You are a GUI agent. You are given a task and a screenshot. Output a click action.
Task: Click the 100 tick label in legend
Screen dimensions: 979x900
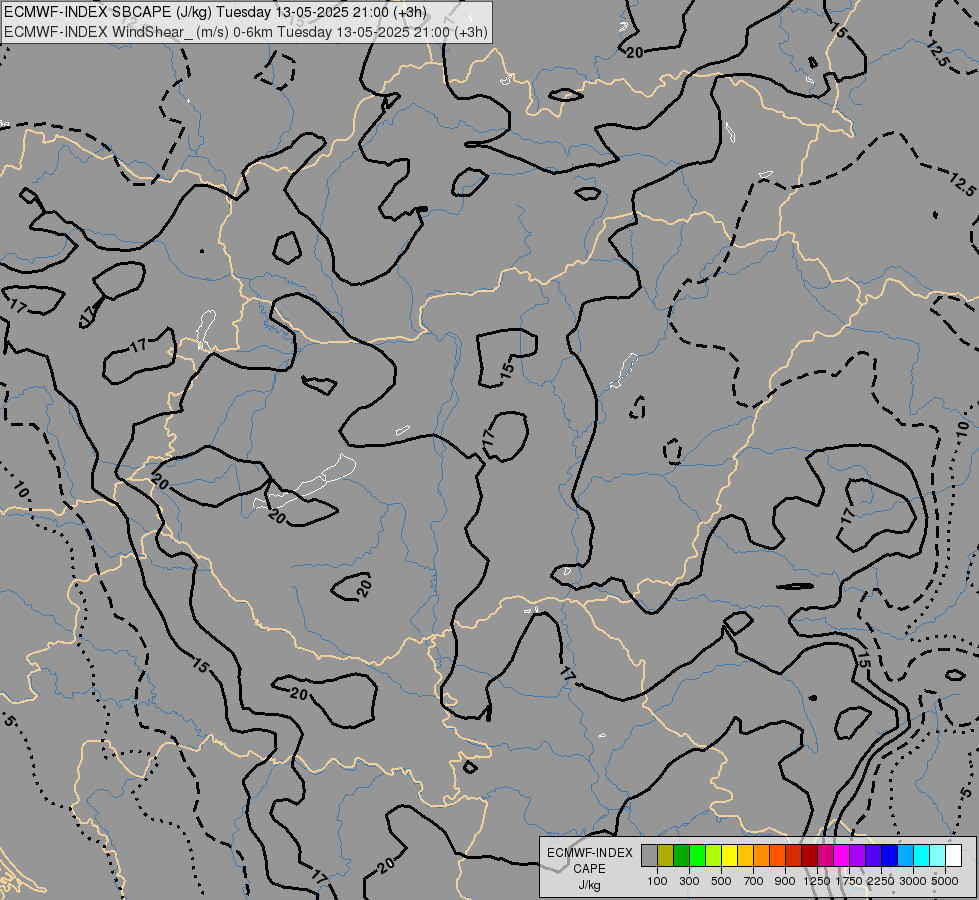pos(657,881)
